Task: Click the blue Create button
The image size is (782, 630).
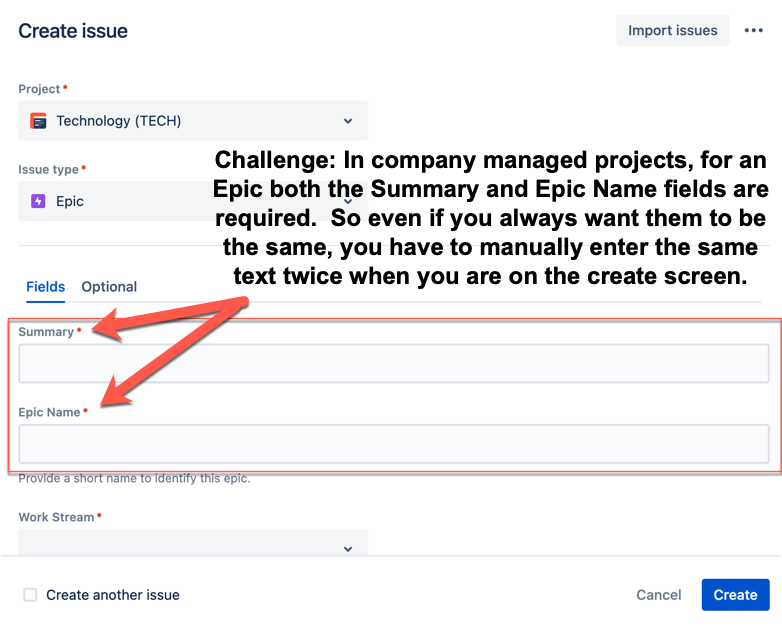Action: point(735,595)
